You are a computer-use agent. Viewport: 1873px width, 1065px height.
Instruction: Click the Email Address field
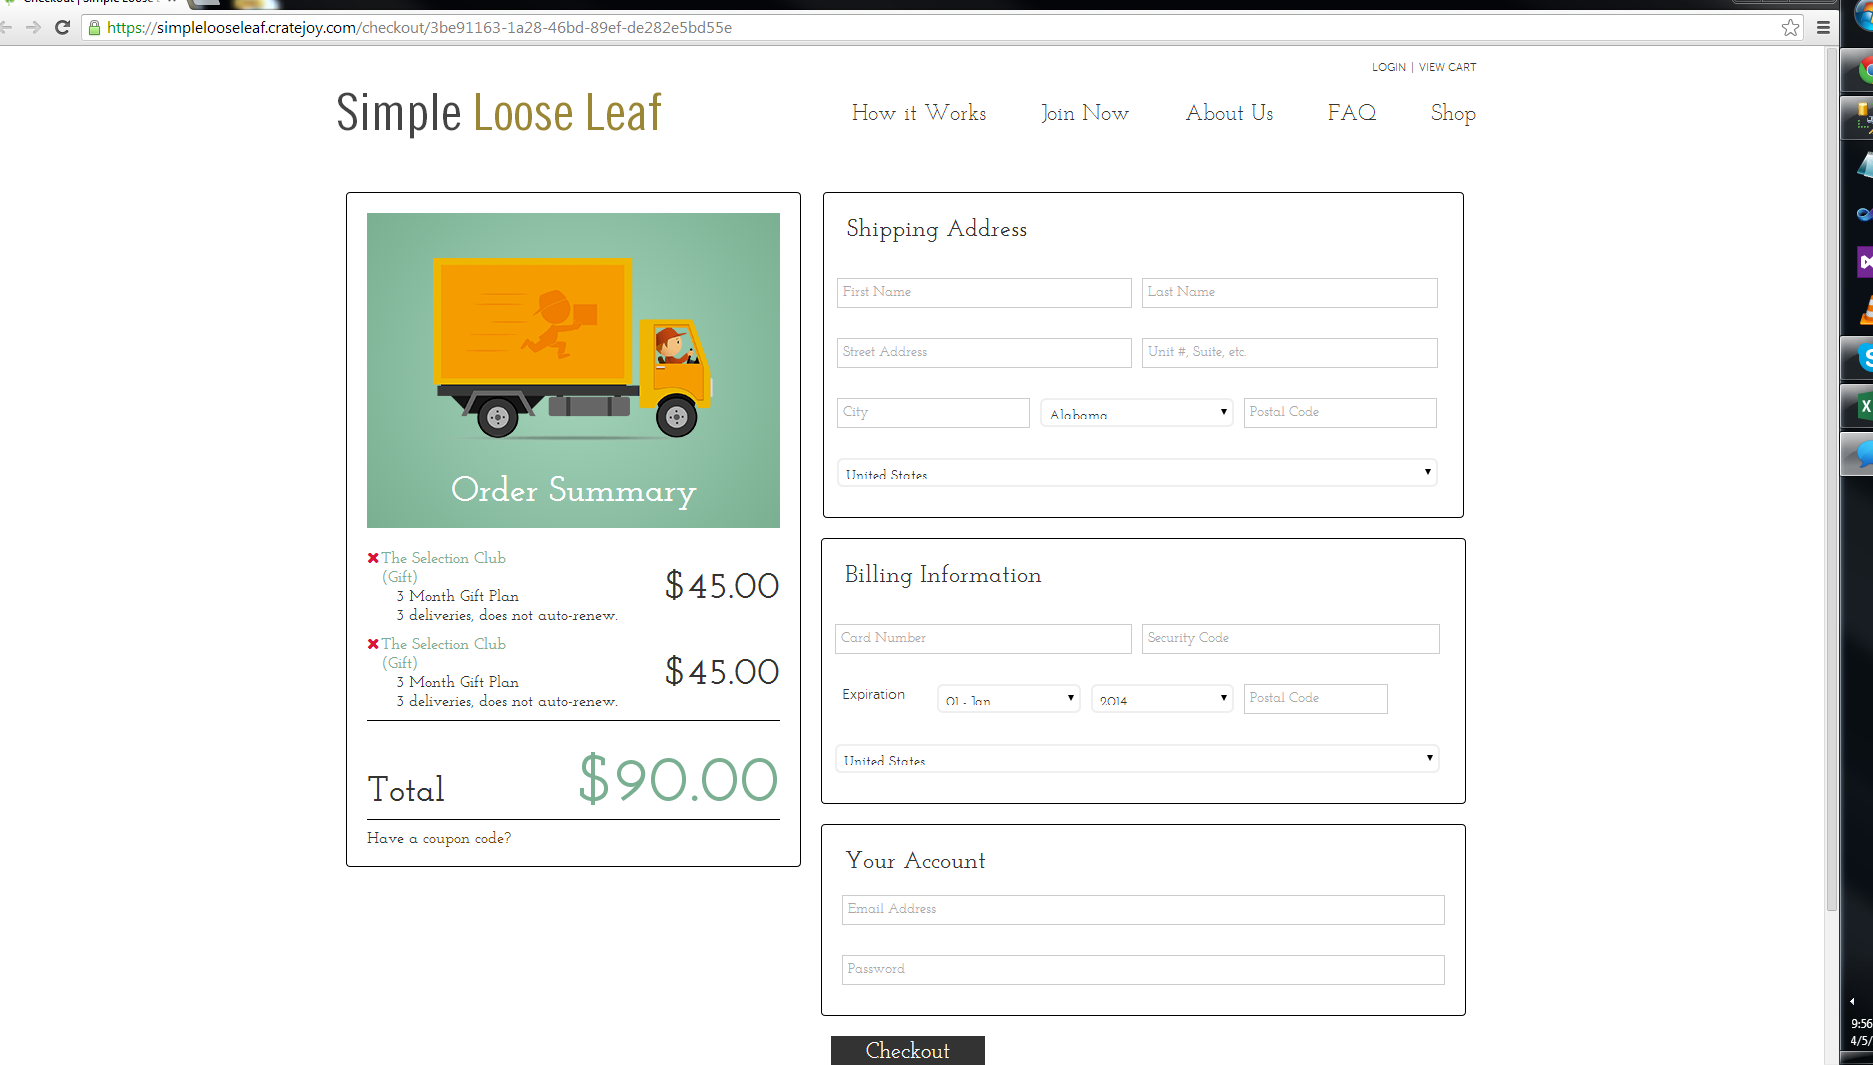[x=1143, y=910]
